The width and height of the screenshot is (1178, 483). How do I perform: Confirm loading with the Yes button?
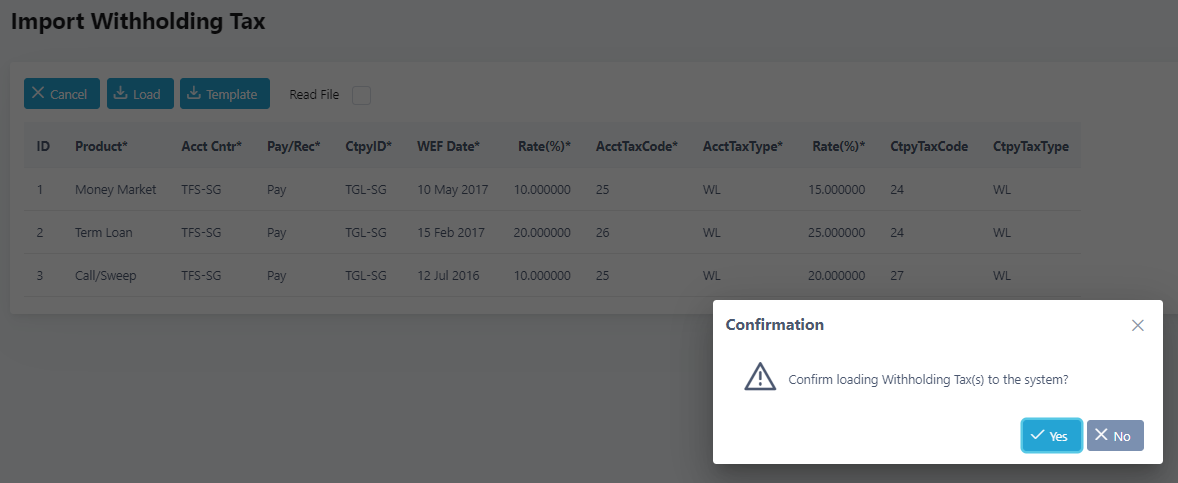coord(1051,436)
